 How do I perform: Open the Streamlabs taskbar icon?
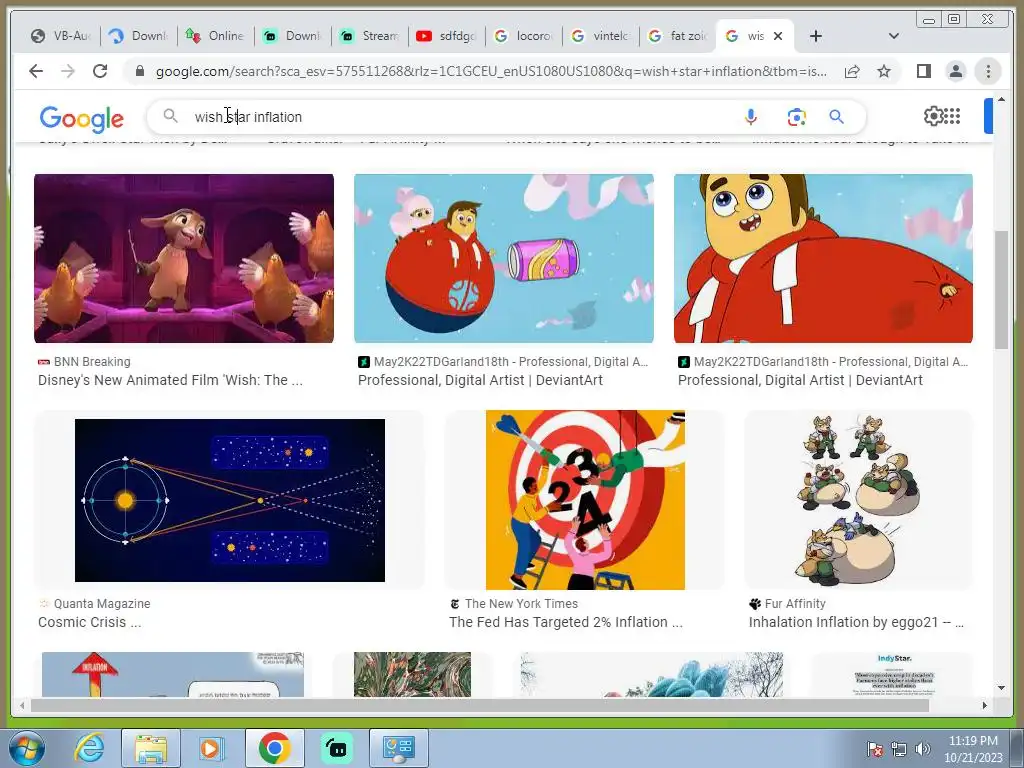337,748
